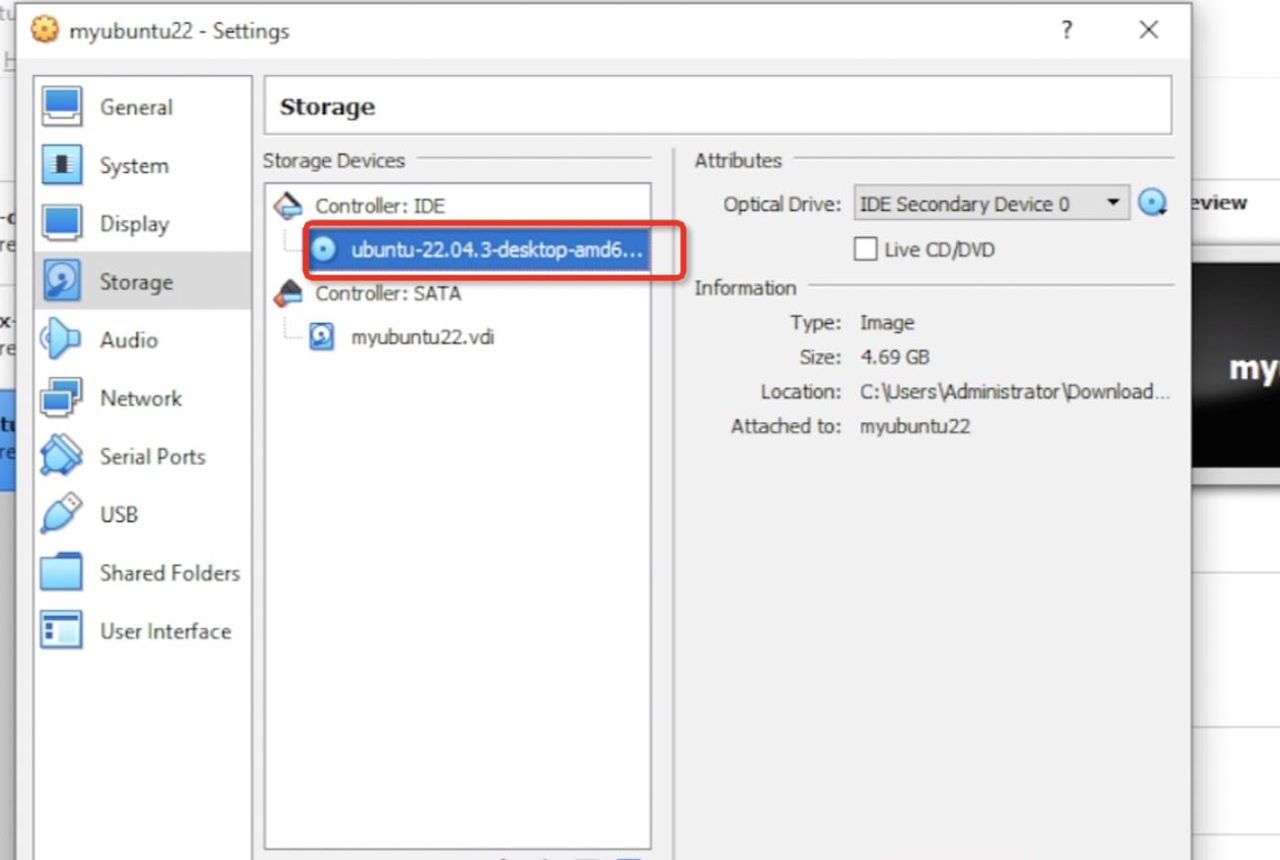The image size is (1280, 860).
Task: Click the IDE controller icon
Action: coord(288,206)
